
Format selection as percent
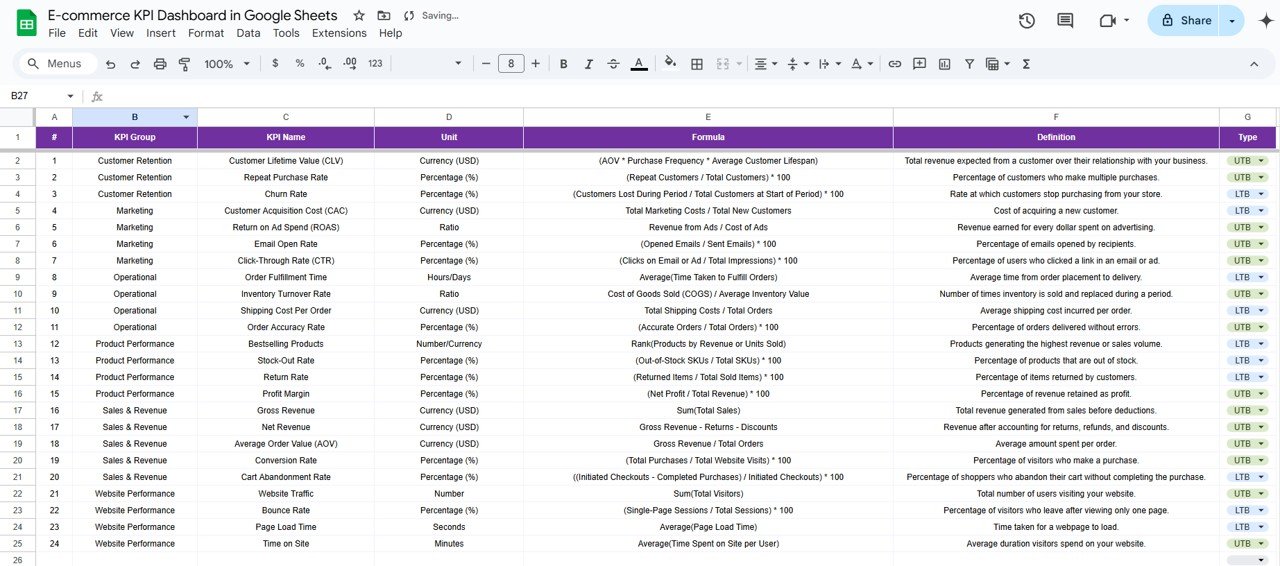(x=300, y=64)
